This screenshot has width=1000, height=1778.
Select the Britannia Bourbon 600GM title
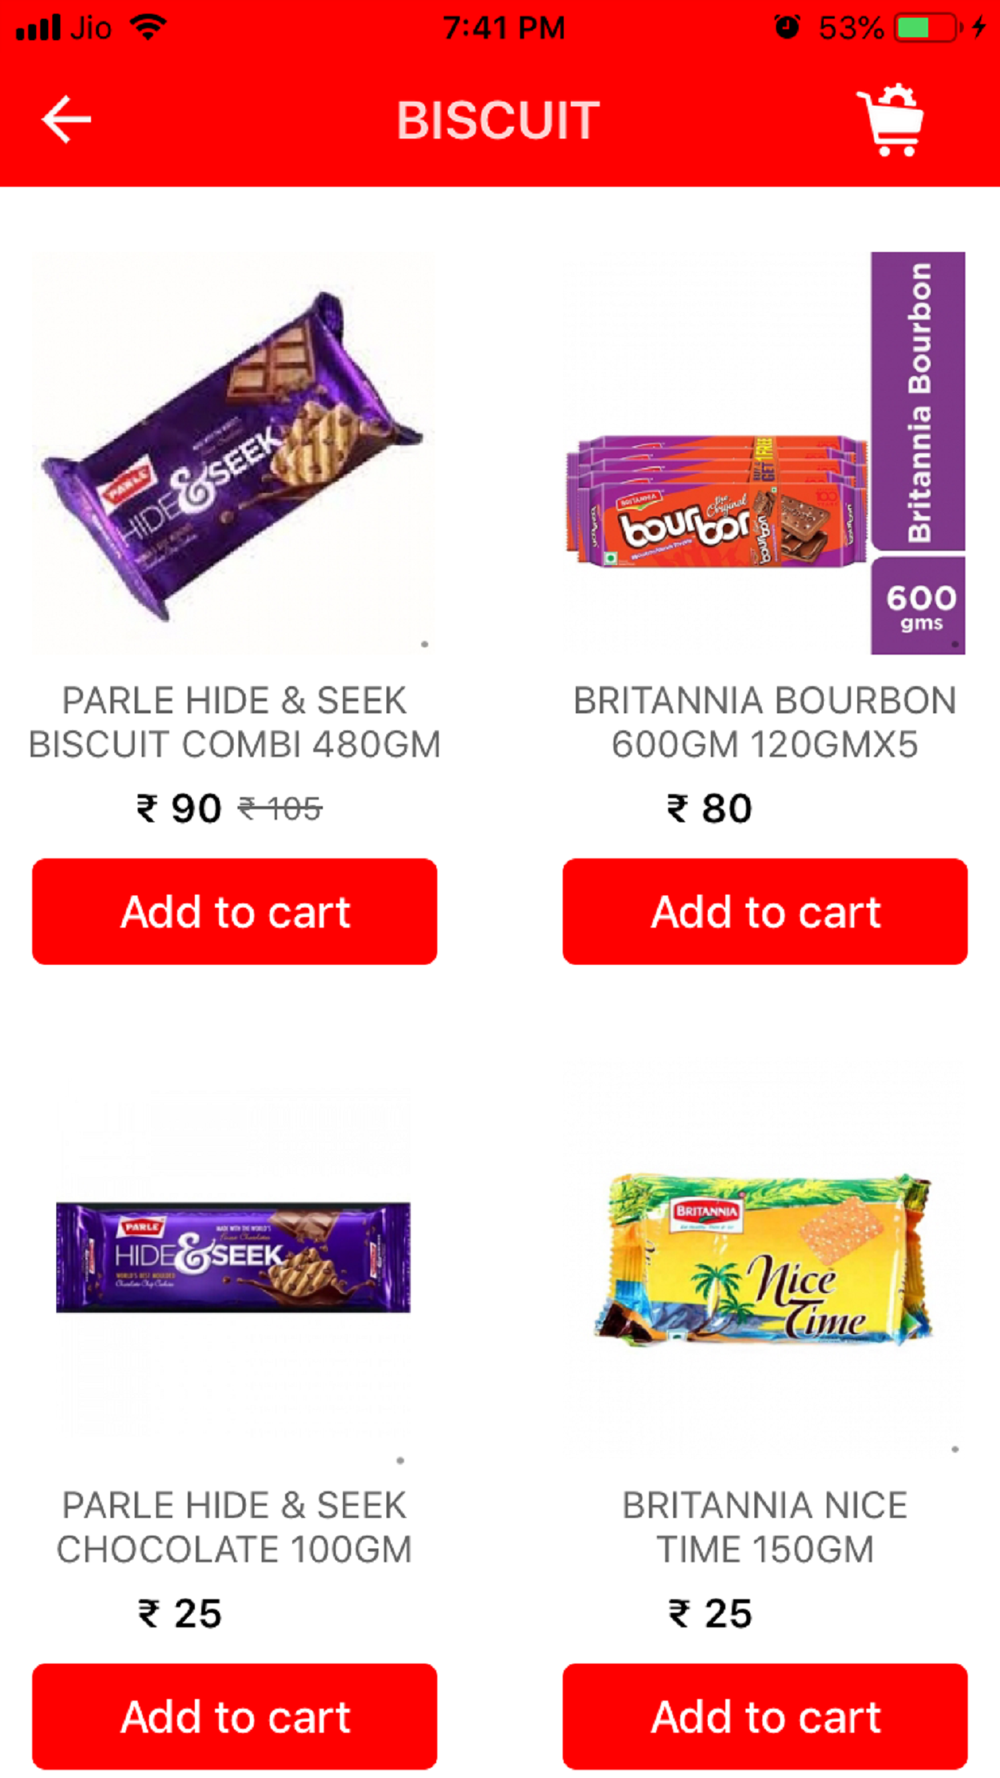pos(765,722)
